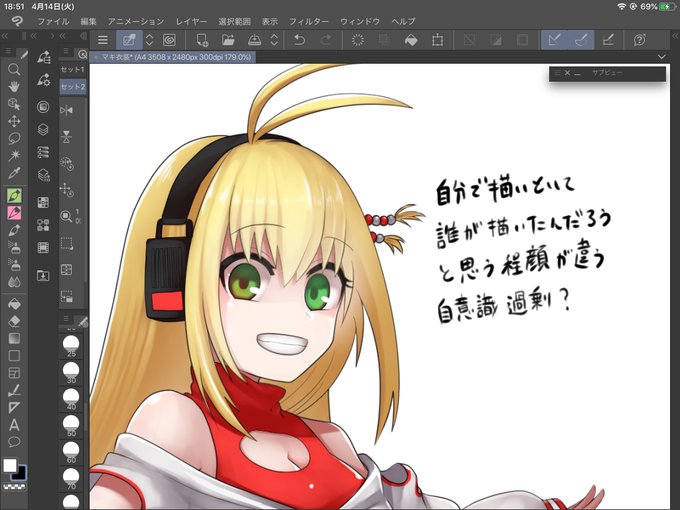Select the セット2 quick access set
The height and width of the screenshot is (510, 680).
73,87
